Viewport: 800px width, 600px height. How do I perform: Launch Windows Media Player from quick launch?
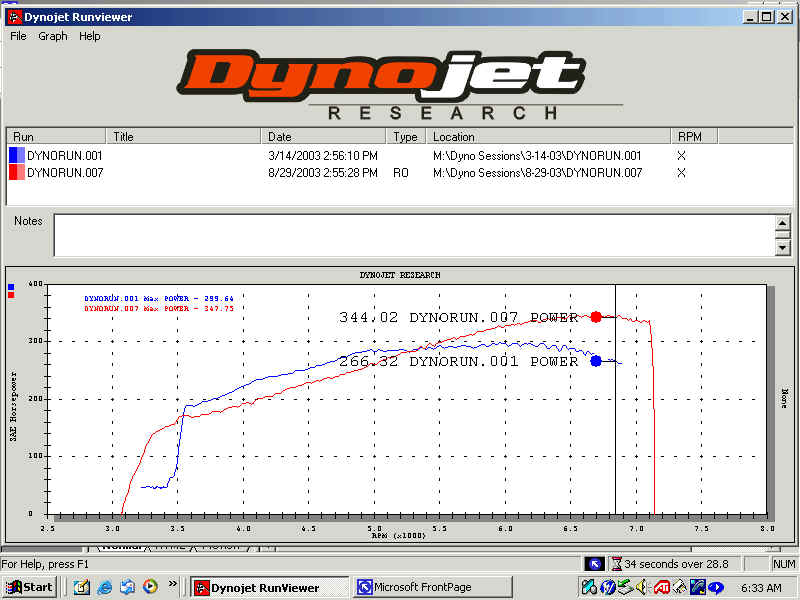point(150,587)
